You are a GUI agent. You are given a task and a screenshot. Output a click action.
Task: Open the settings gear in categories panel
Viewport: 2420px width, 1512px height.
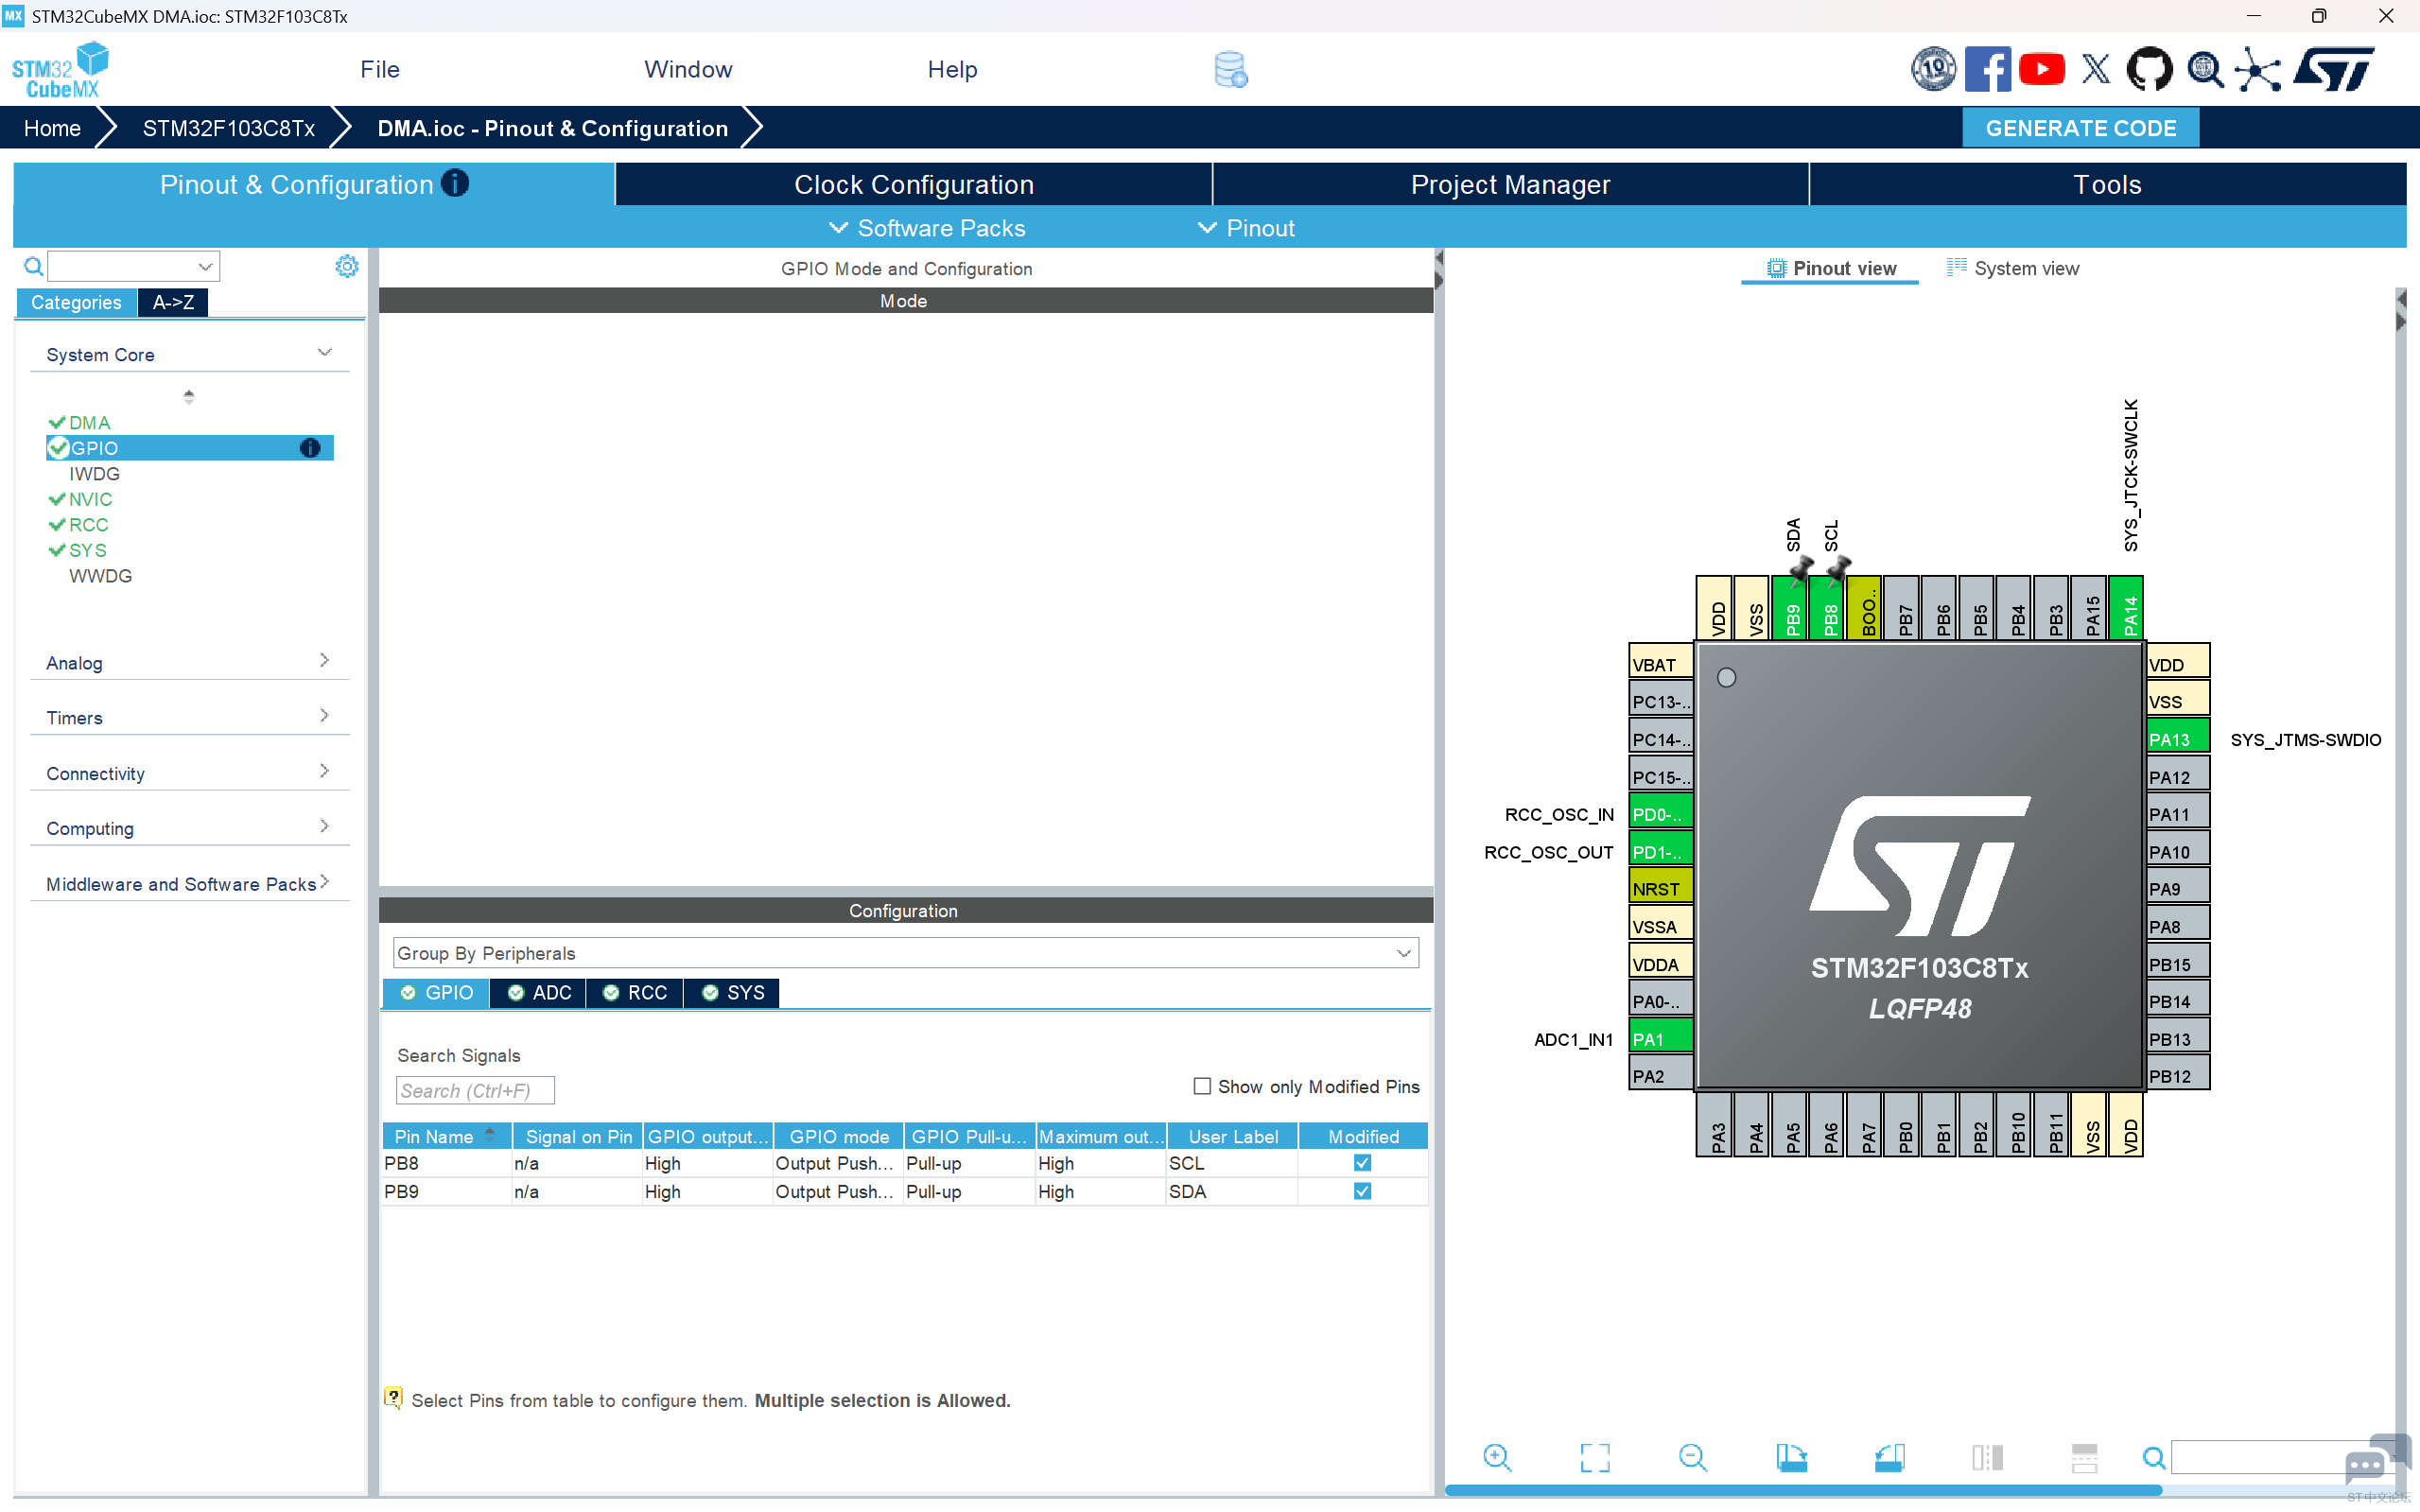pos(346,266)
